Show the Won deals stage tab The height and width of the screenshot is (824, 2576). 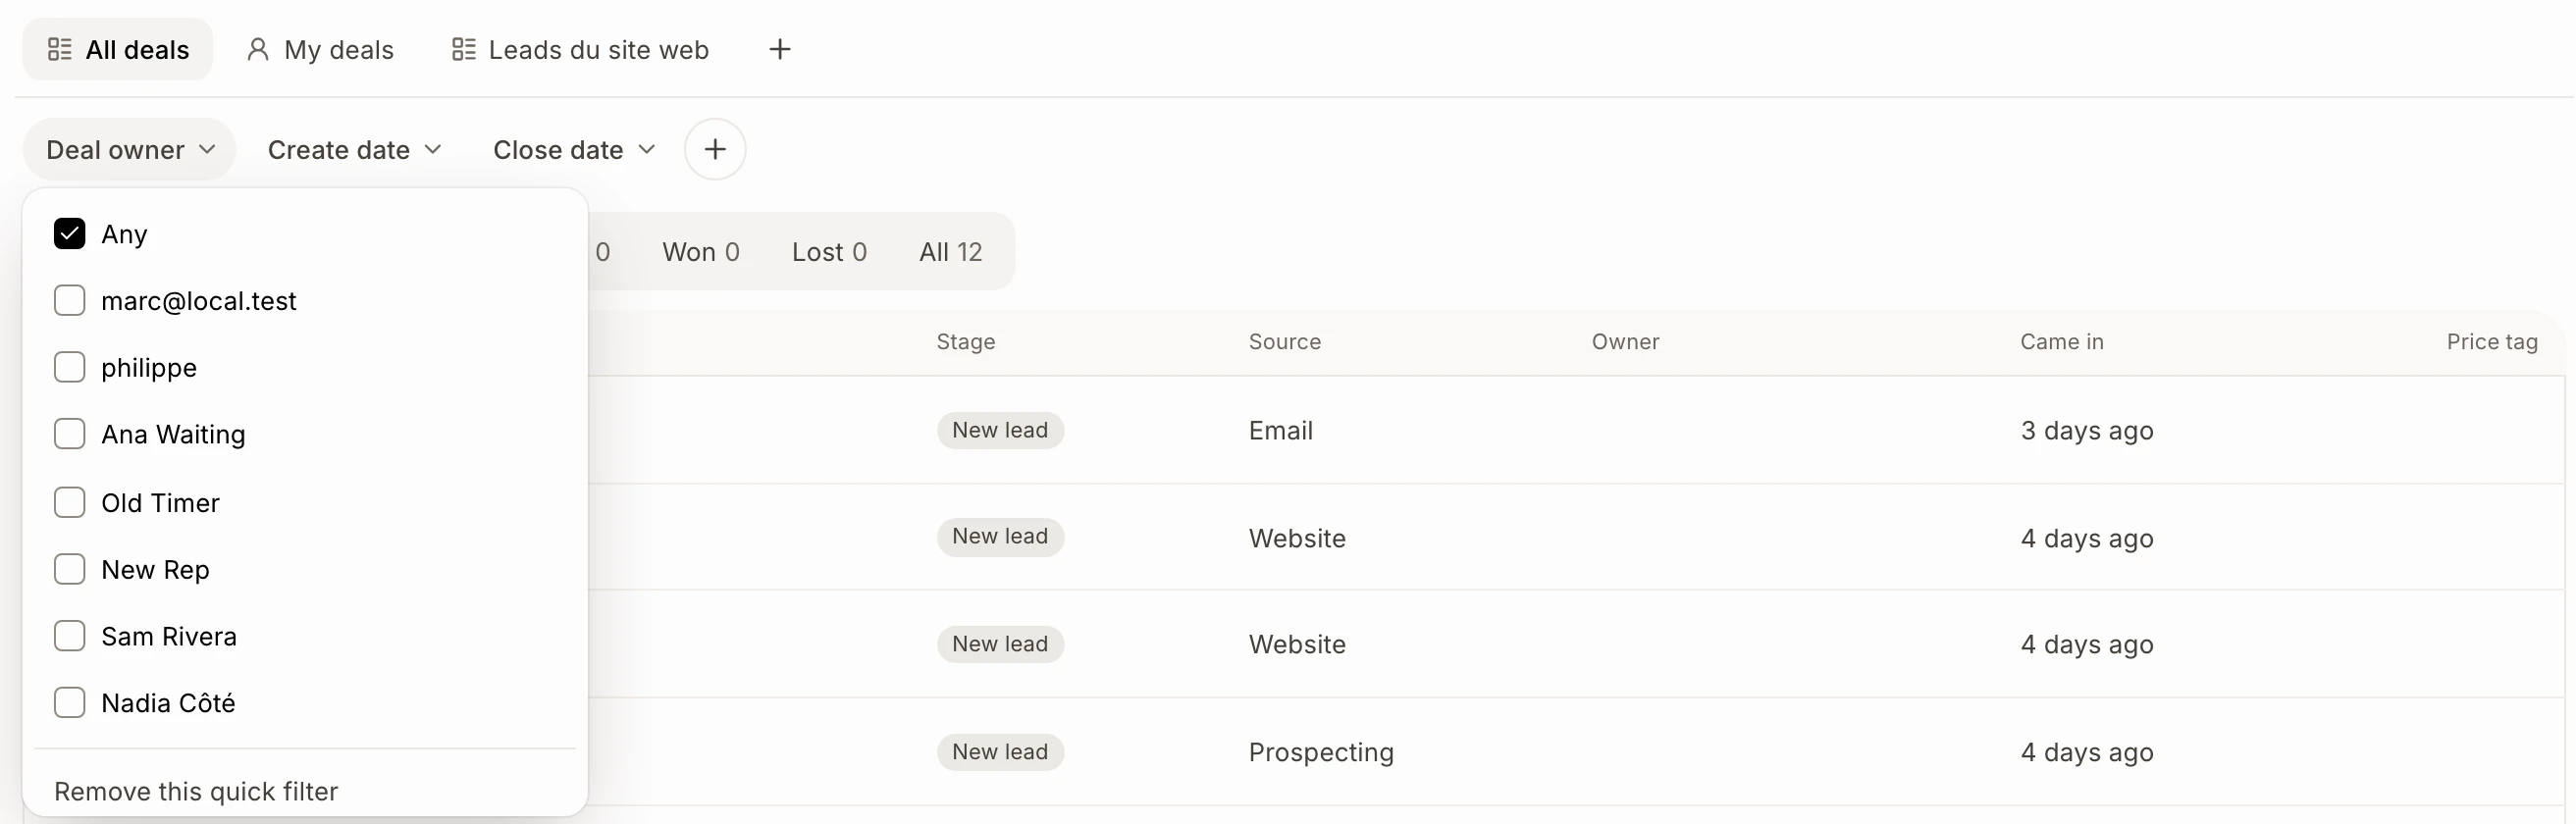(x=701, y=252)
